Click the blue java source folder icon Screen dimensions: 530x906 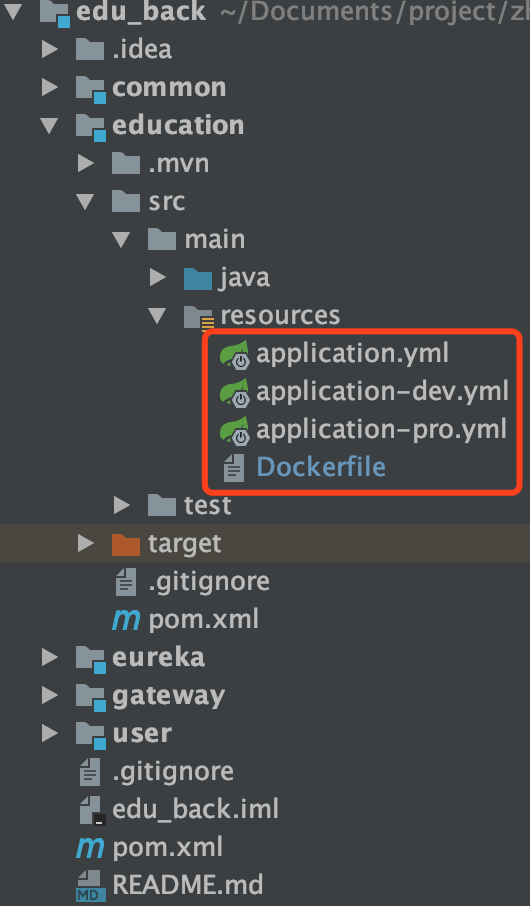click(198, 278)
